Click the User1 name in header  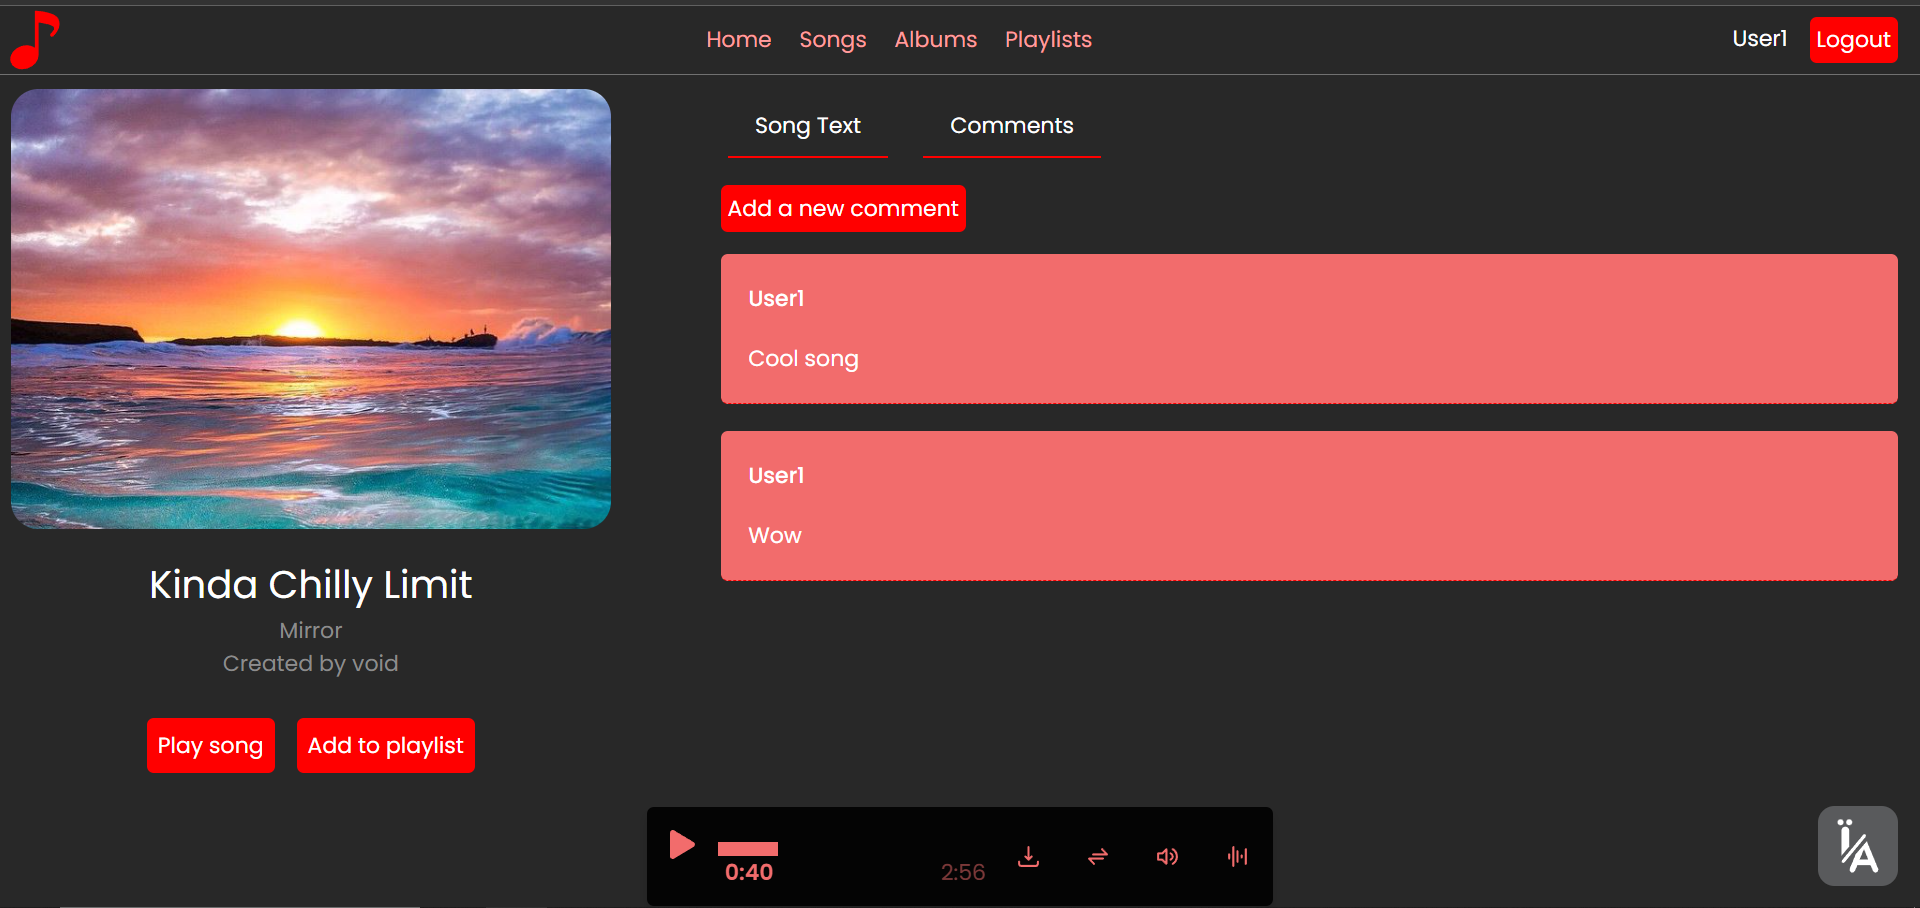(x=1759, y=39)
